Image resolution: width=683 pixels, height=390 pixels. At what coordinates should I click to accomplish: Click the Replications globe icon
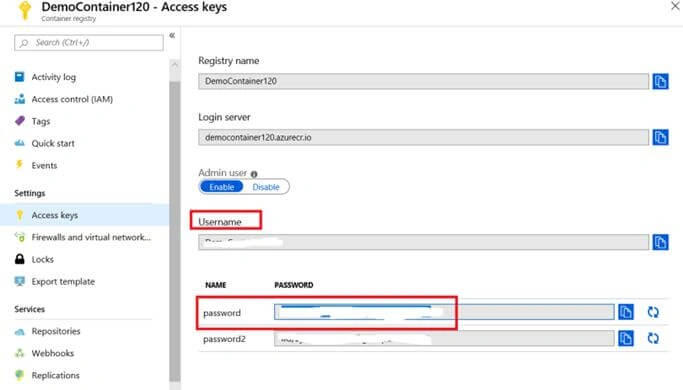pyautogui.click(x=20, y=375)
